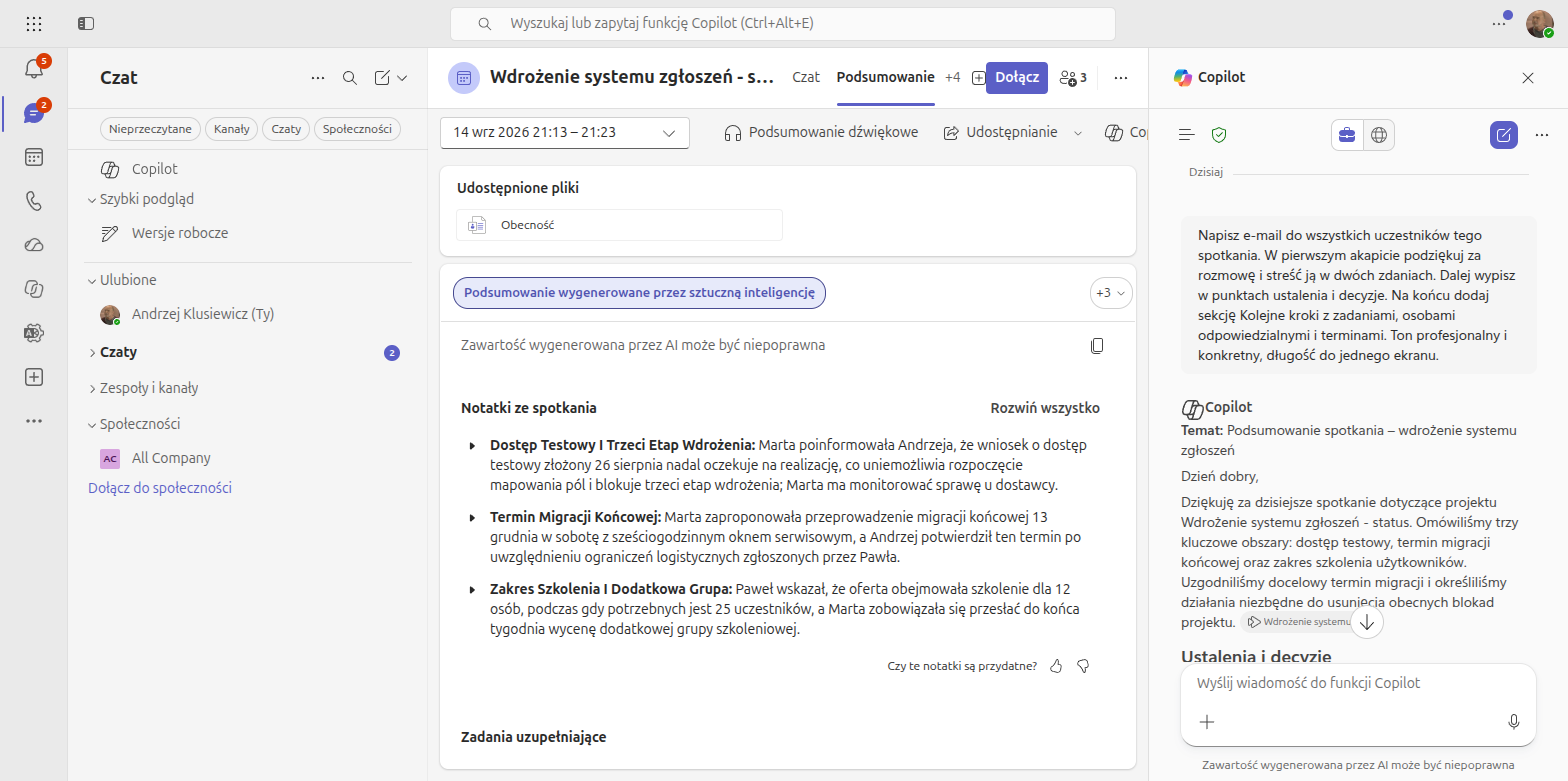Screen dimensions: 1568x781
Task: Open Copilot panel more options ellipsis
Action: (1541, 134)
